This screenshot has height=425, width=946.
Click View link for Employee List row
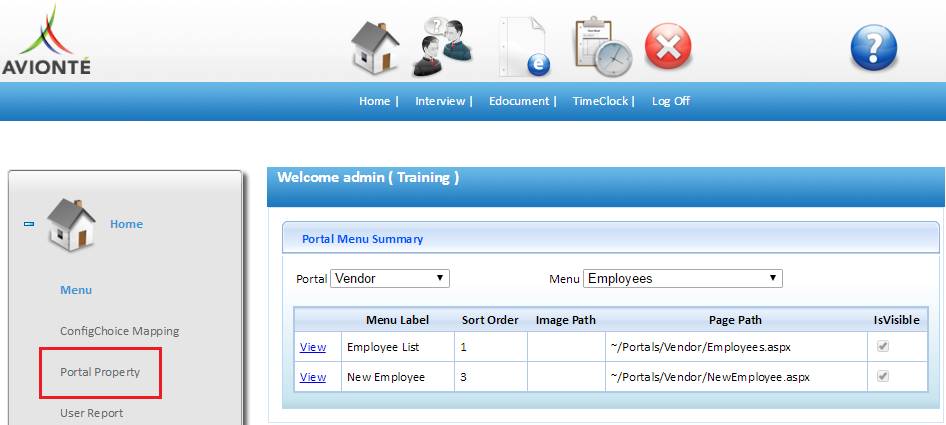point(313,347)
